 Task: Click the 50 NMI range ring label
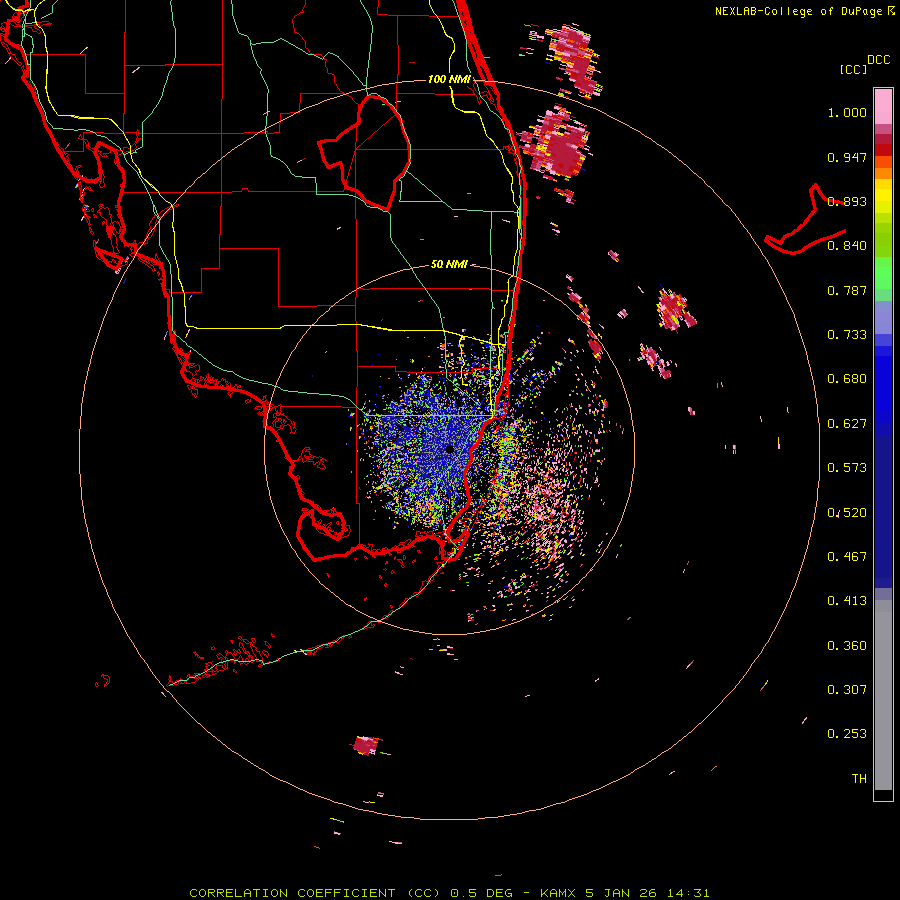pos(449,264)
